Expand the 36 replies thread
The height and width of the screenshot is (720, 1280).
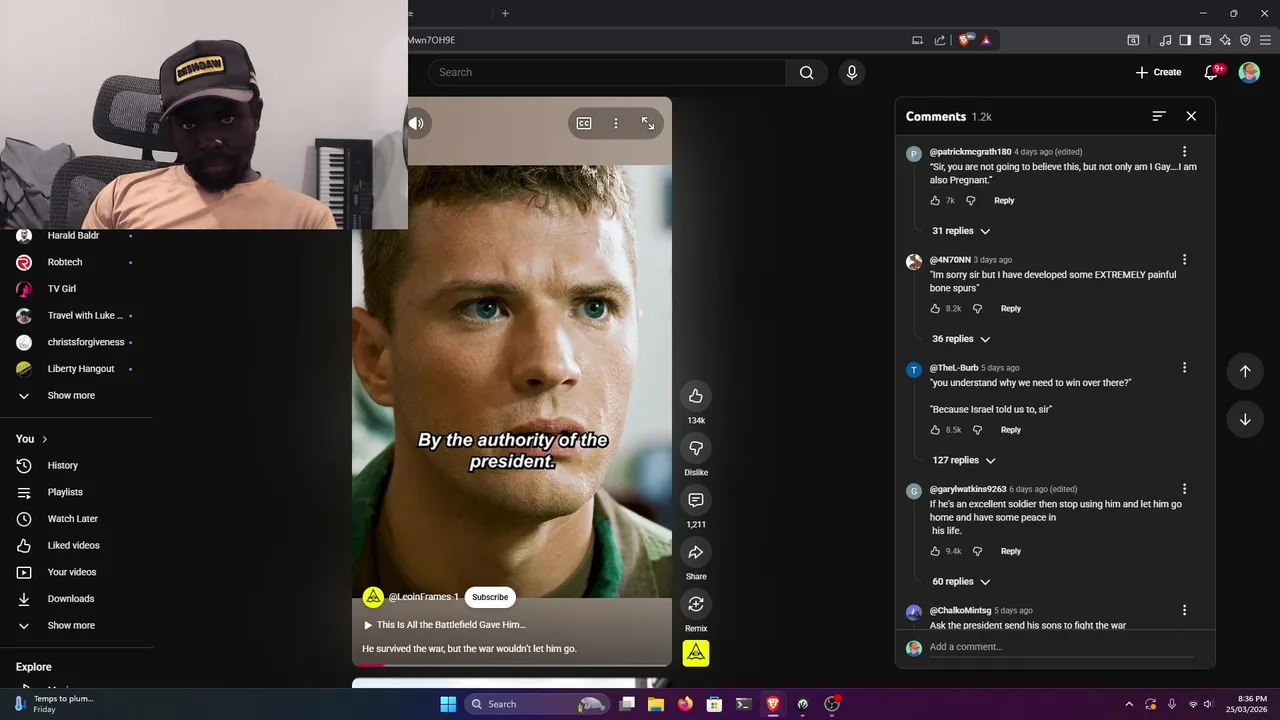pos(961,339)
